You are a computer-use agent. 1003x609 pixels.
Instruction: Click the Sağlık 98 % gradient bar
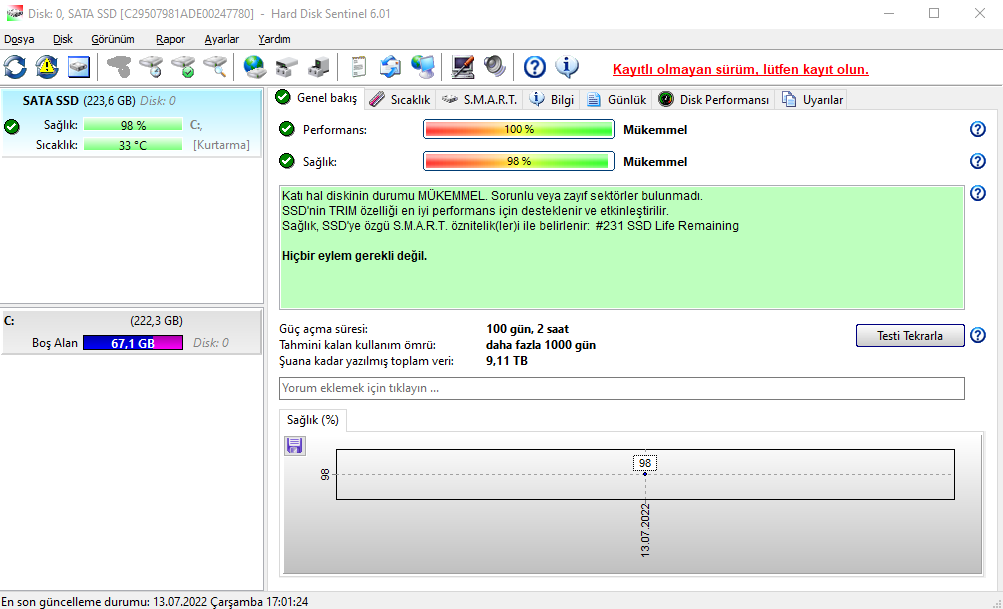(x=519, y=161)
